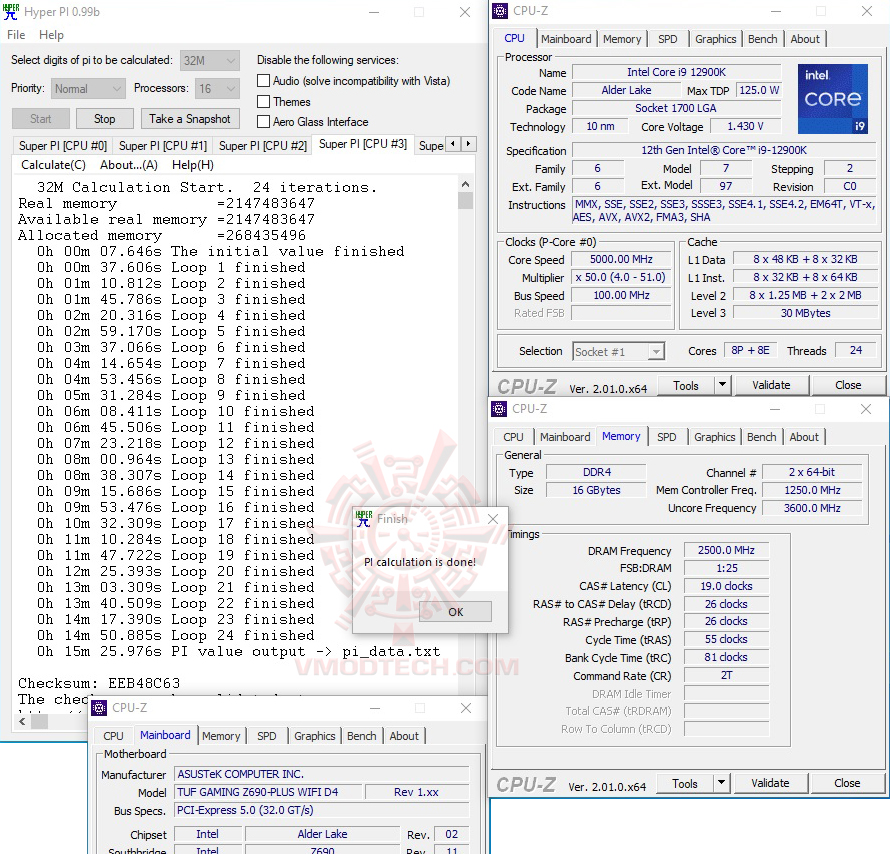890x854 pixels.
Task: Click the Stop button
Action: pos(104,119)
